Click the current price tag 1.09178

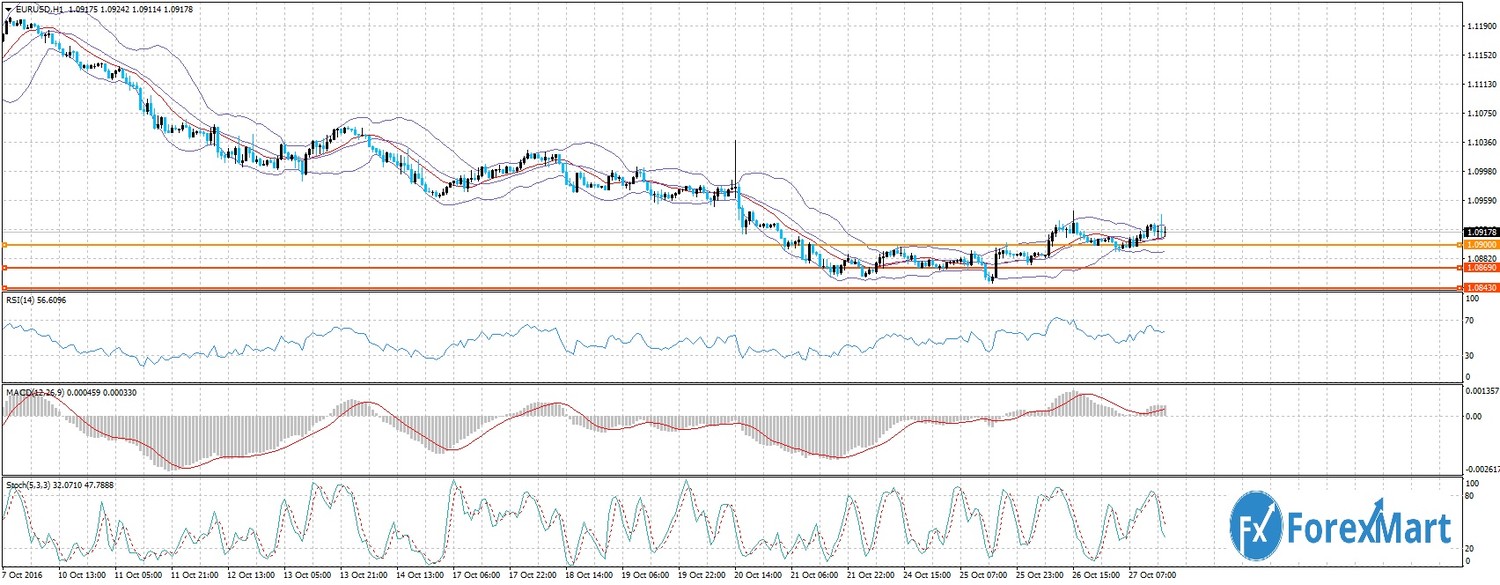point(1479,231)
